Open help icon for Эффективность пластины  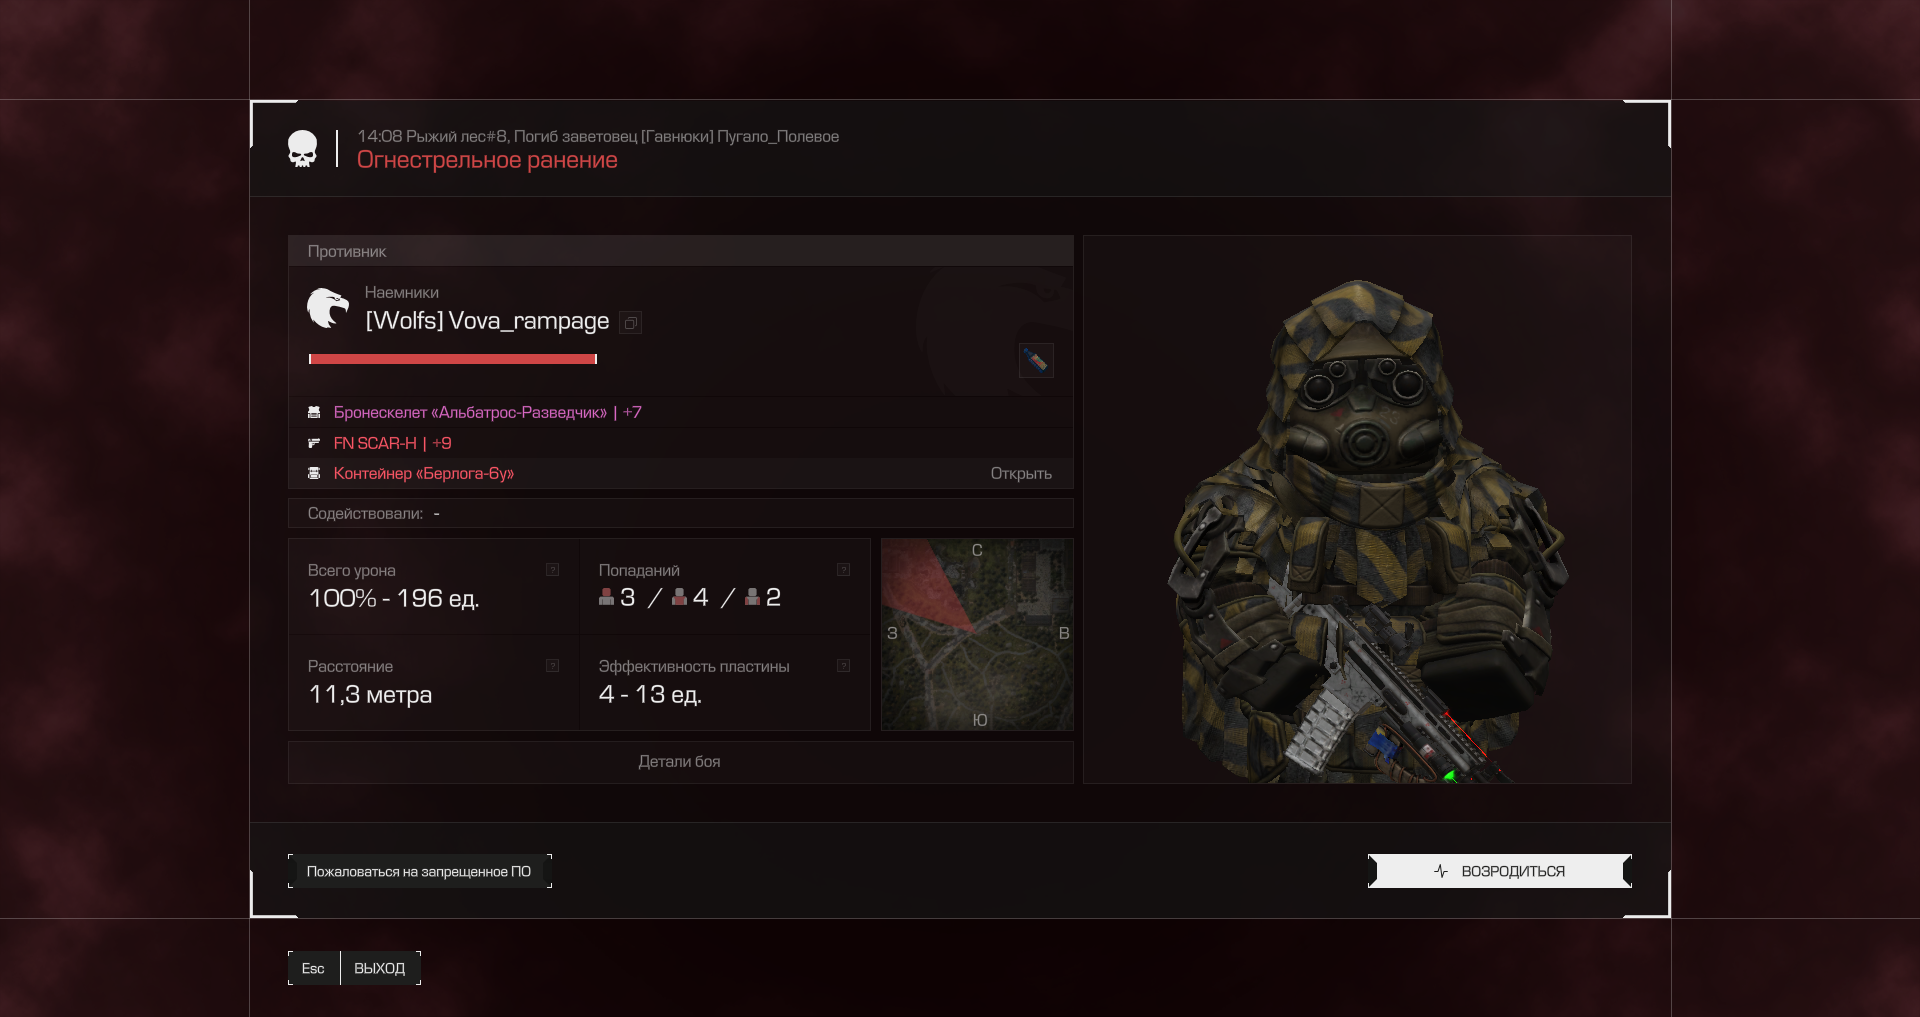point(843,666)
